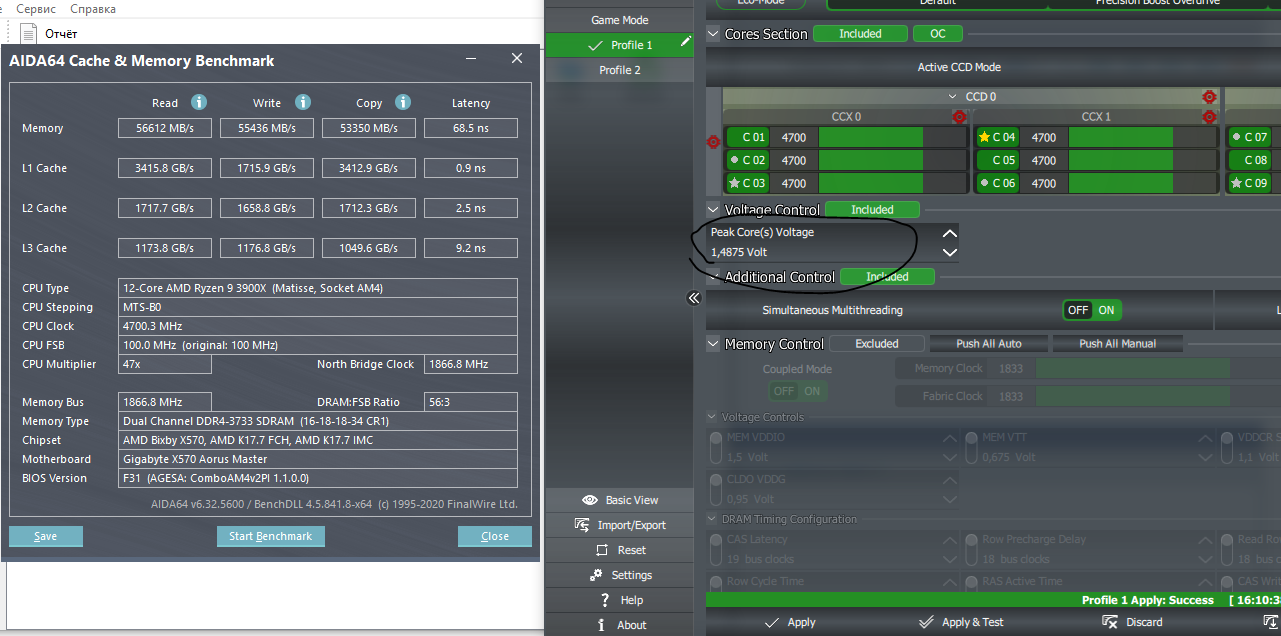The width and height of the screenshot is (1281, 636).
Task: Switch to Profile 2
Action: pos(619,70)
